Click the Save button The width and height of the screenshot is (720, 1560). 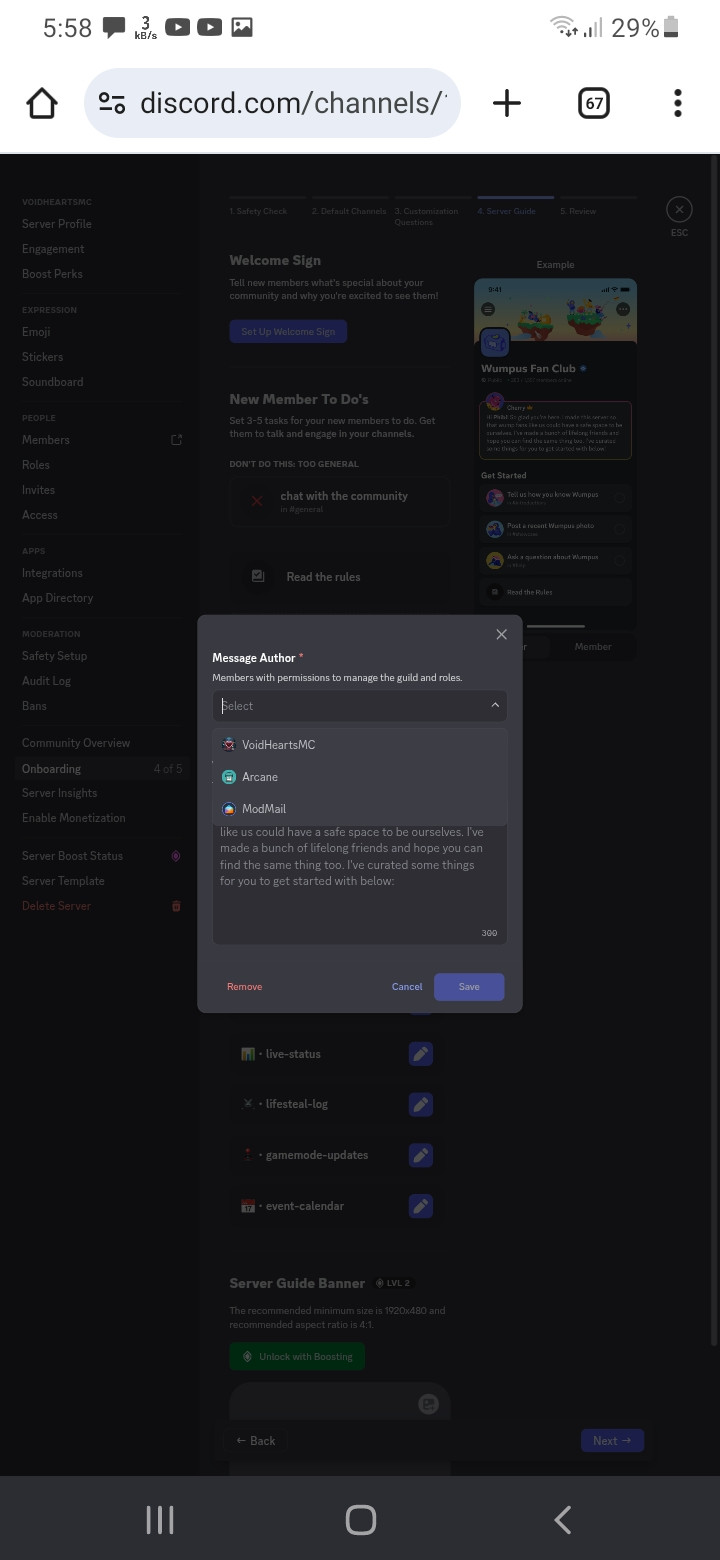[x=469, y=987]
